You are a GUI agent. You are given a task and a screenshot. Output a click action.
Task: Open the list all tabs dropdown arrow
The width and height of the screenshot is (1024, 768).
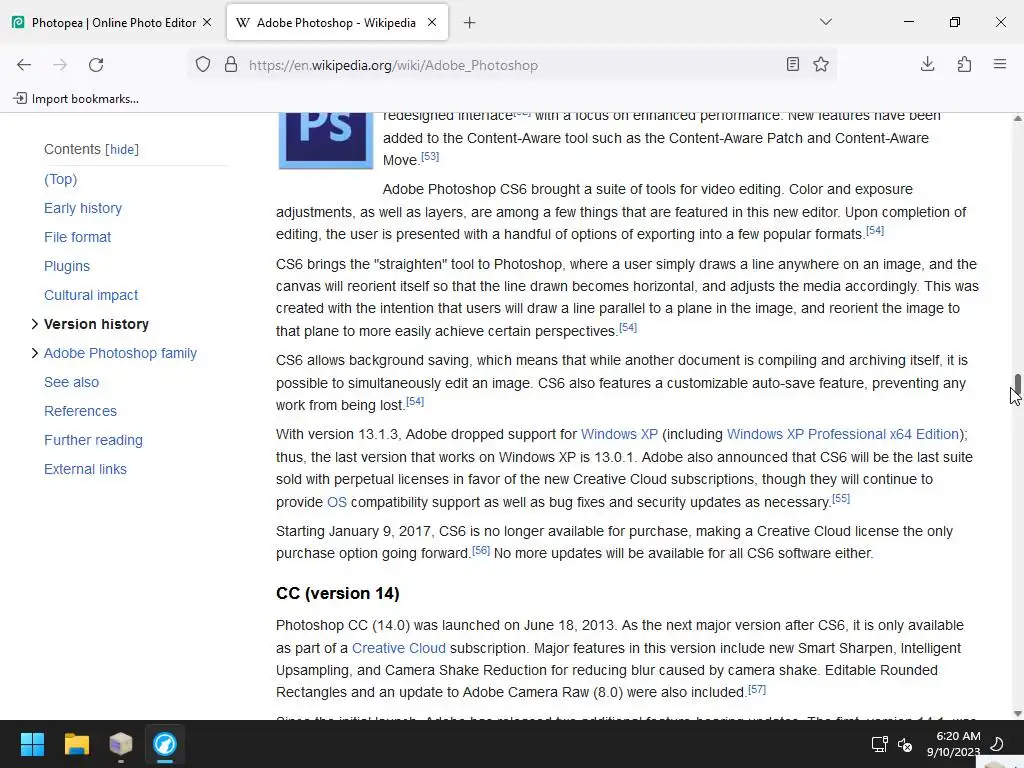coord(825,22)
